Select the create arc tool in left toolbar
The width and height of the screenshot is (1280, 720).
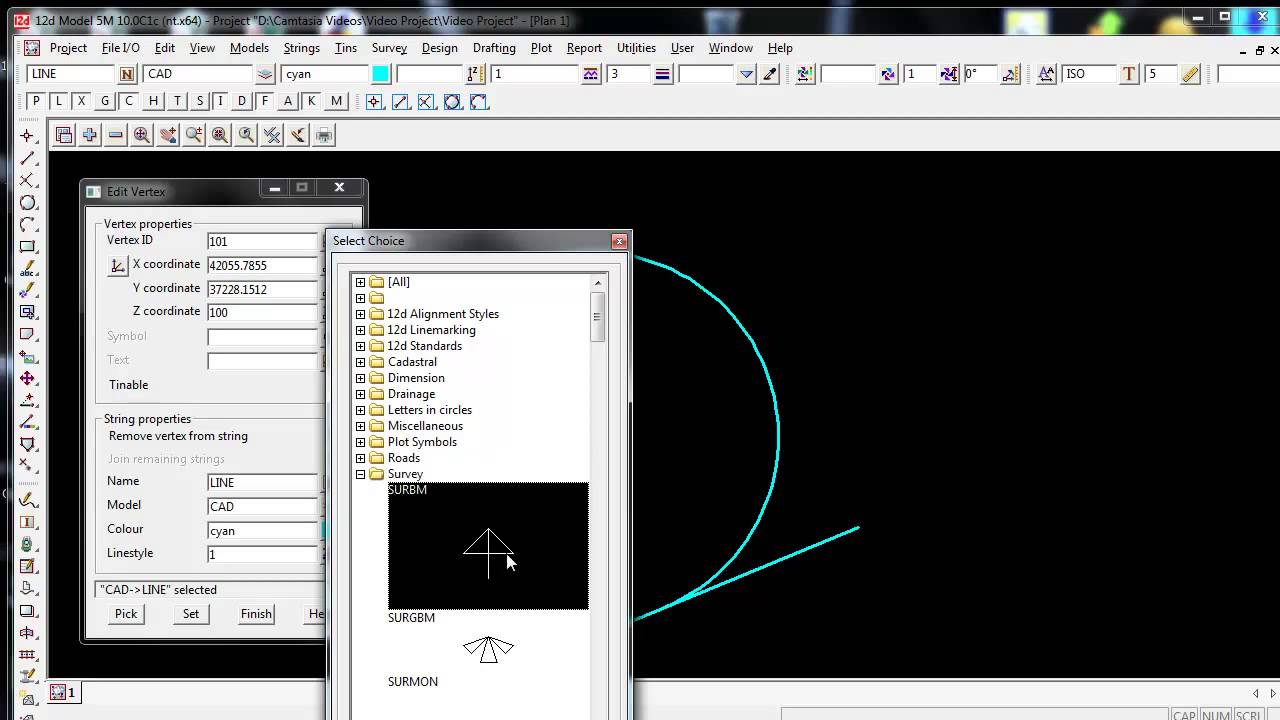tap(28, 225)
